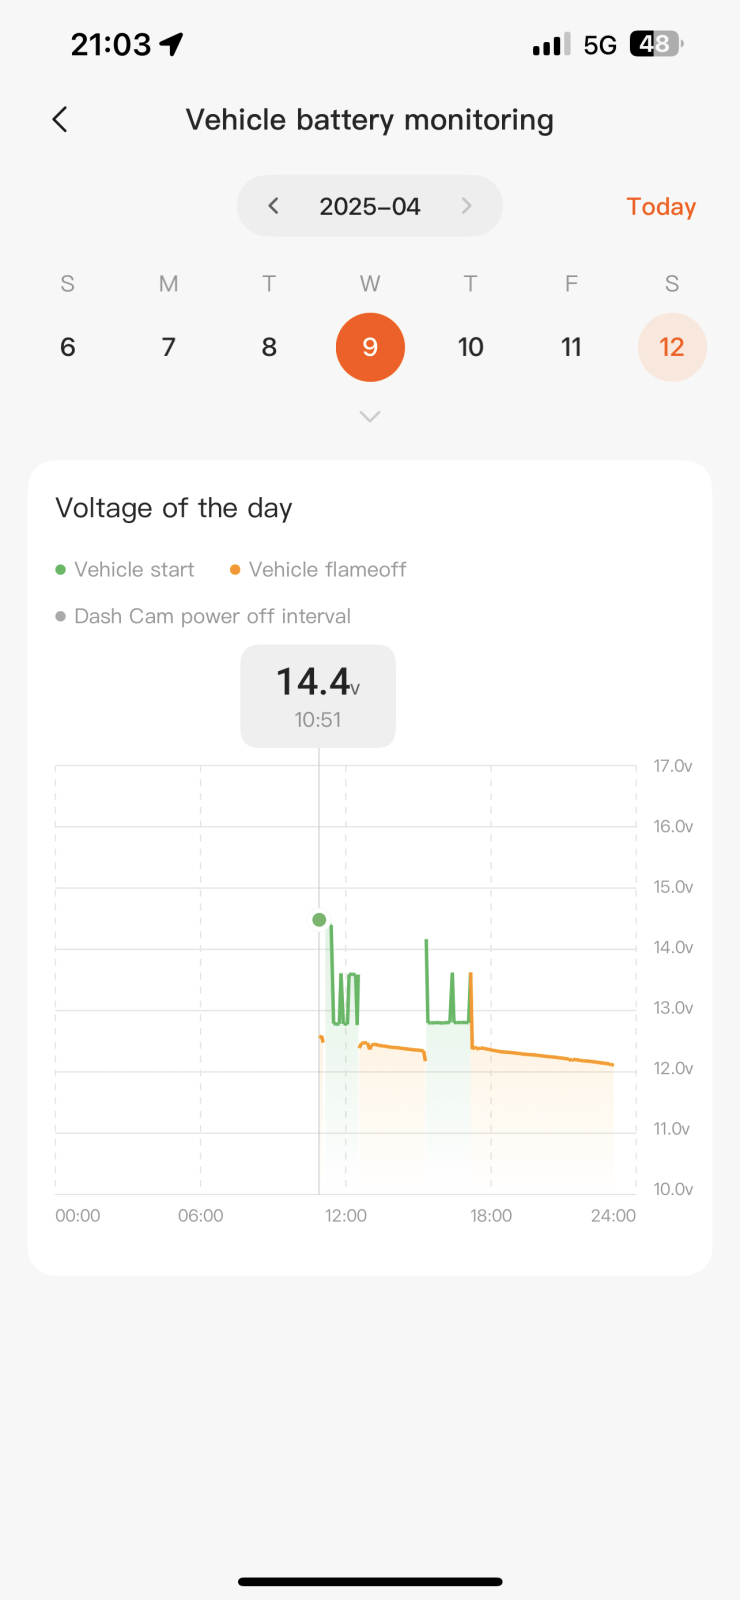Screen dimensions: 740x1600
Task: Tap the selected date 9
Action: tap(370, 347)
